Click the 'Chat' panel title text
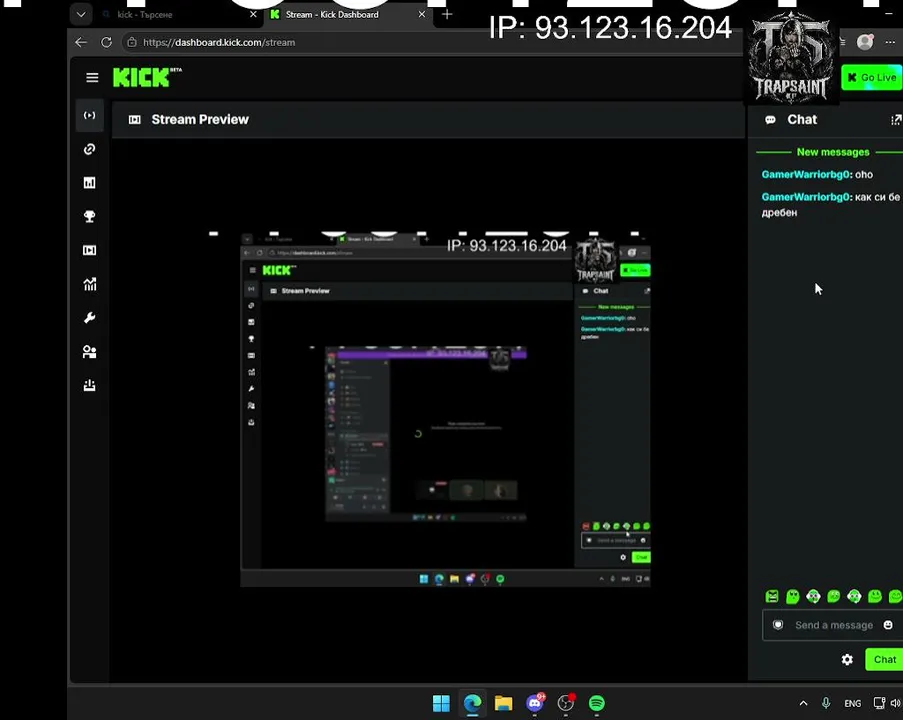 pos(802,120)
